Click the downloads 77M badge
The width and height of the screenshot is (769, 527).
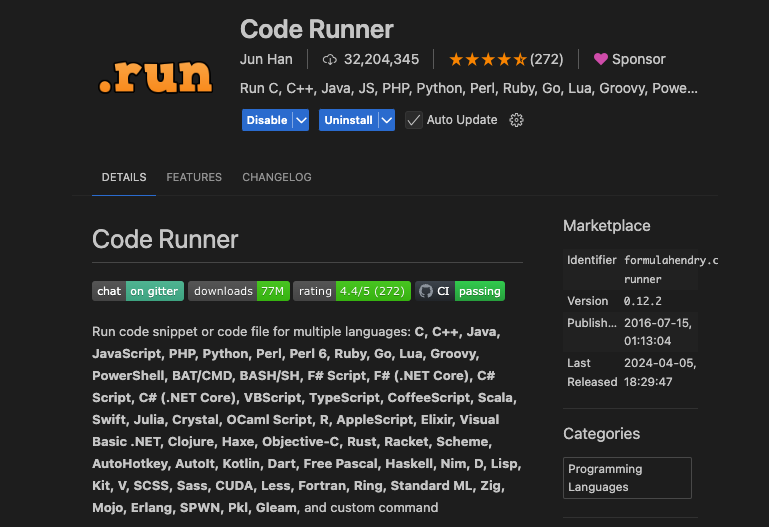(239, 291)
